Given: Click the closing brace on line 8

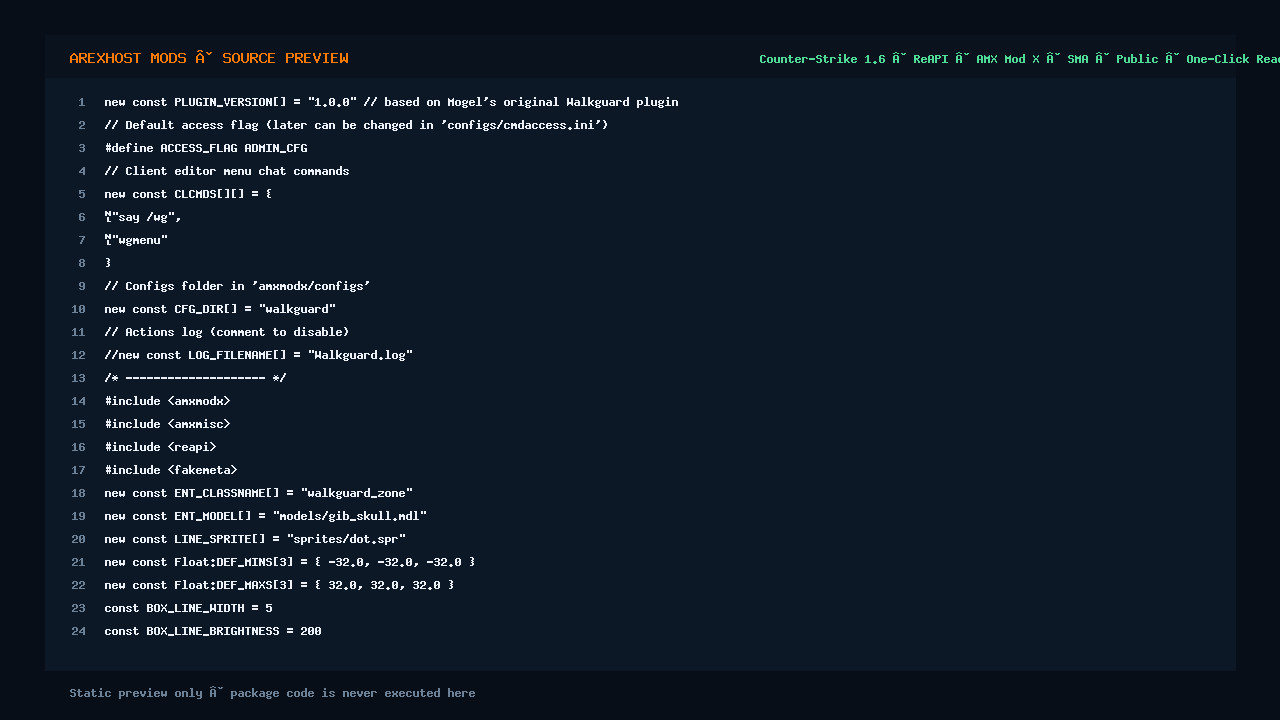Looking at the screenshot, I should point(108,263).
